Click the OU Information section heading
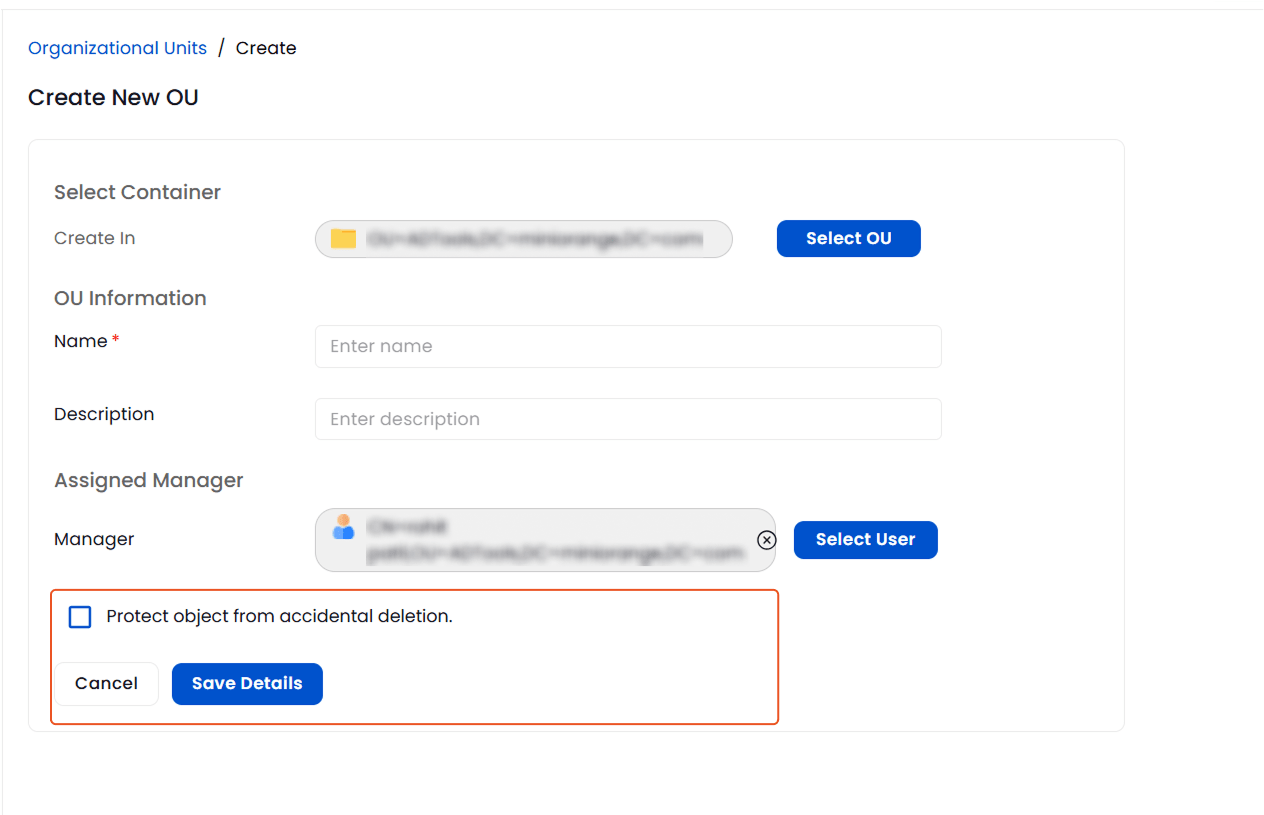1264x815 pixels. click(130, 298)
